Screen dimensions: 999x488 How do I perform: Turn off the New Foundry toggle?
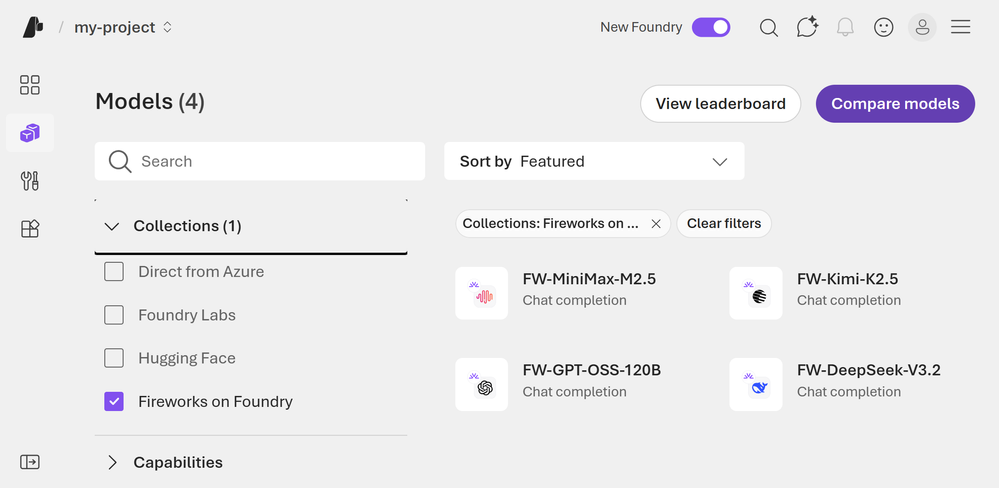(711, 28)
